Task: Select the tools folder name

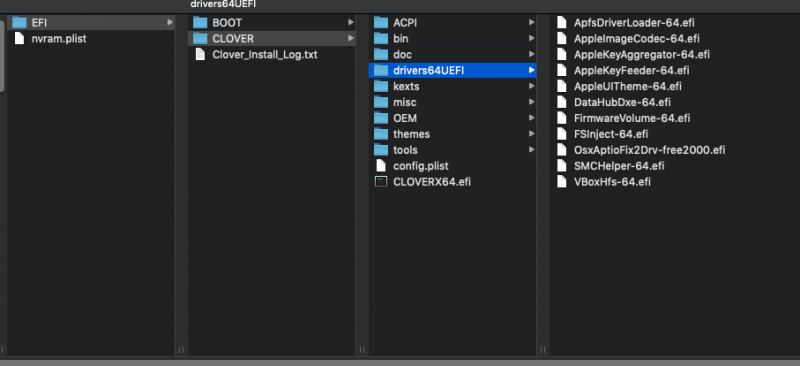Action: tap(406, 150)
